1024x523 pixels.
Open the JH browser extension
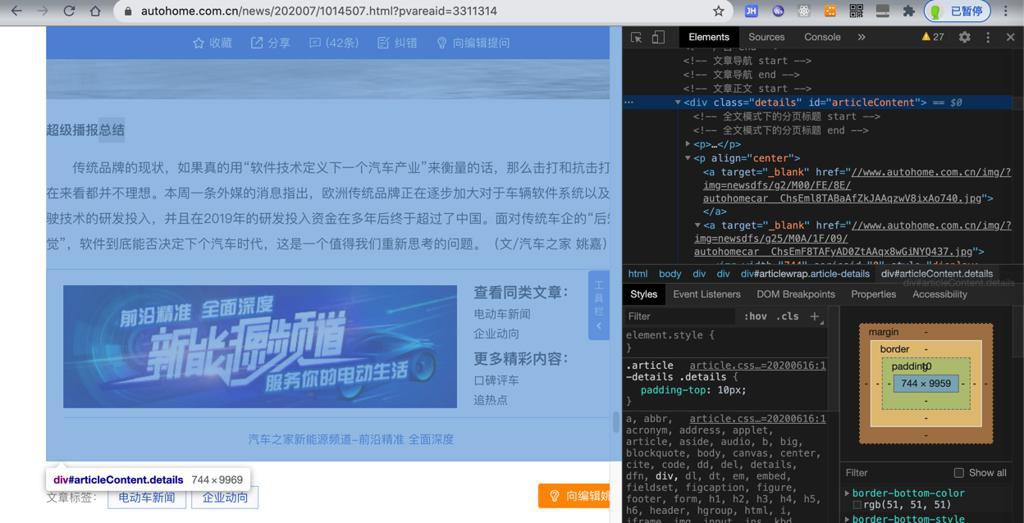point(752,11)
